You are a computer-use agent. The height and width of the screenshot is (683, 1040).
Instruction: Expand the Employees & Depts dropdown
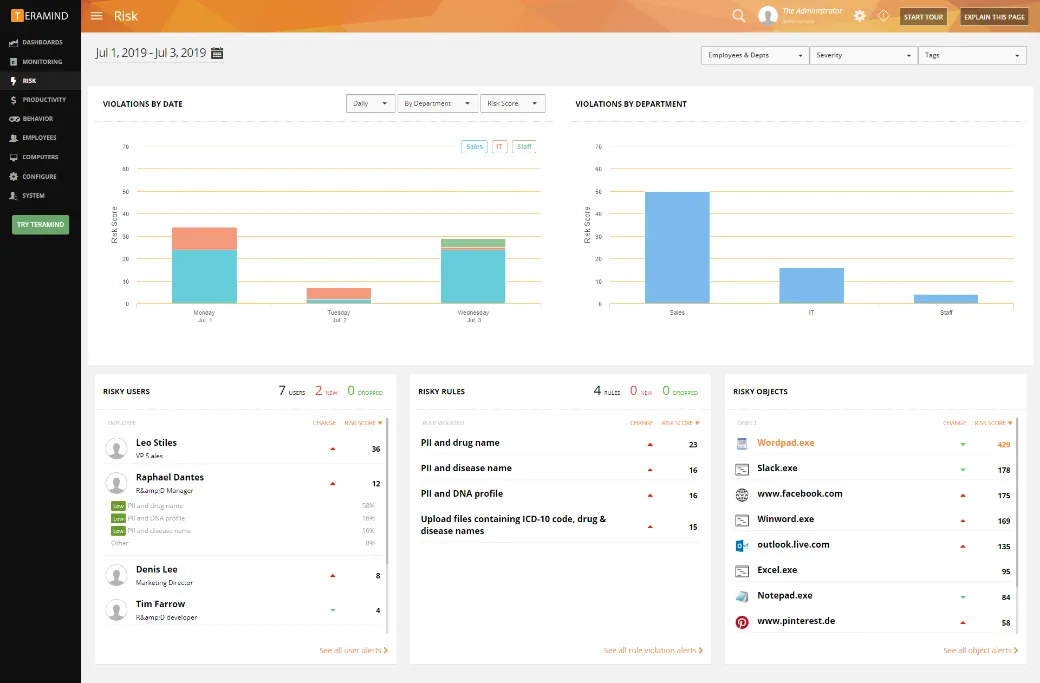(x=755, y=56)
